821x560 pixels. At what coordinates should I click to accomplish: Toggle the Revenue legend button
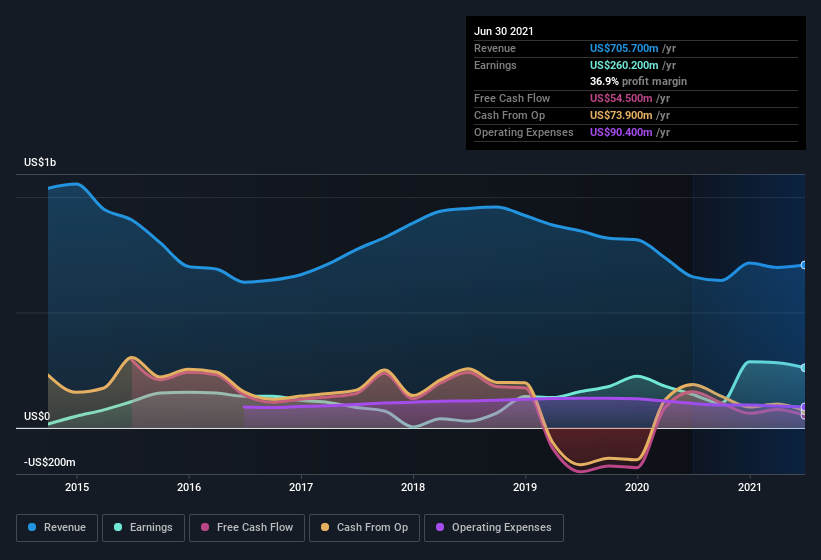(57, 528)
